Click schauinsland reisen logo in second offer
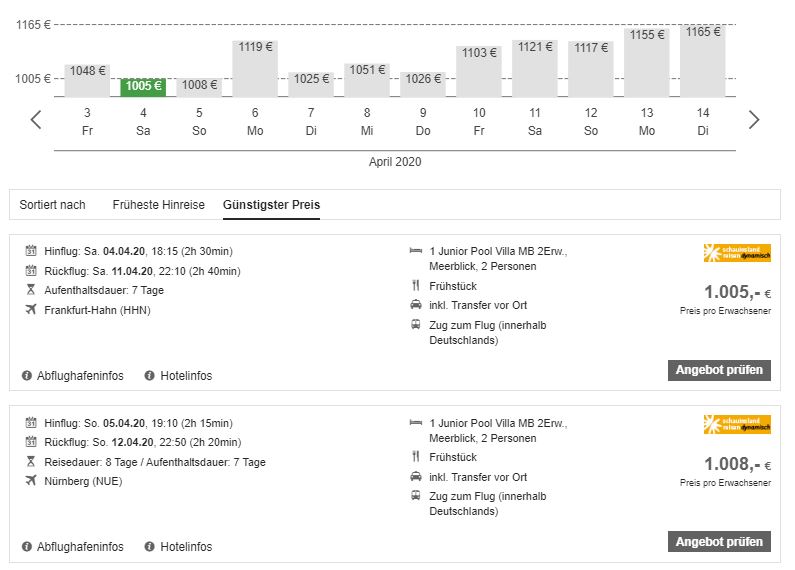 pyautogui.click(x=737, y=425)
